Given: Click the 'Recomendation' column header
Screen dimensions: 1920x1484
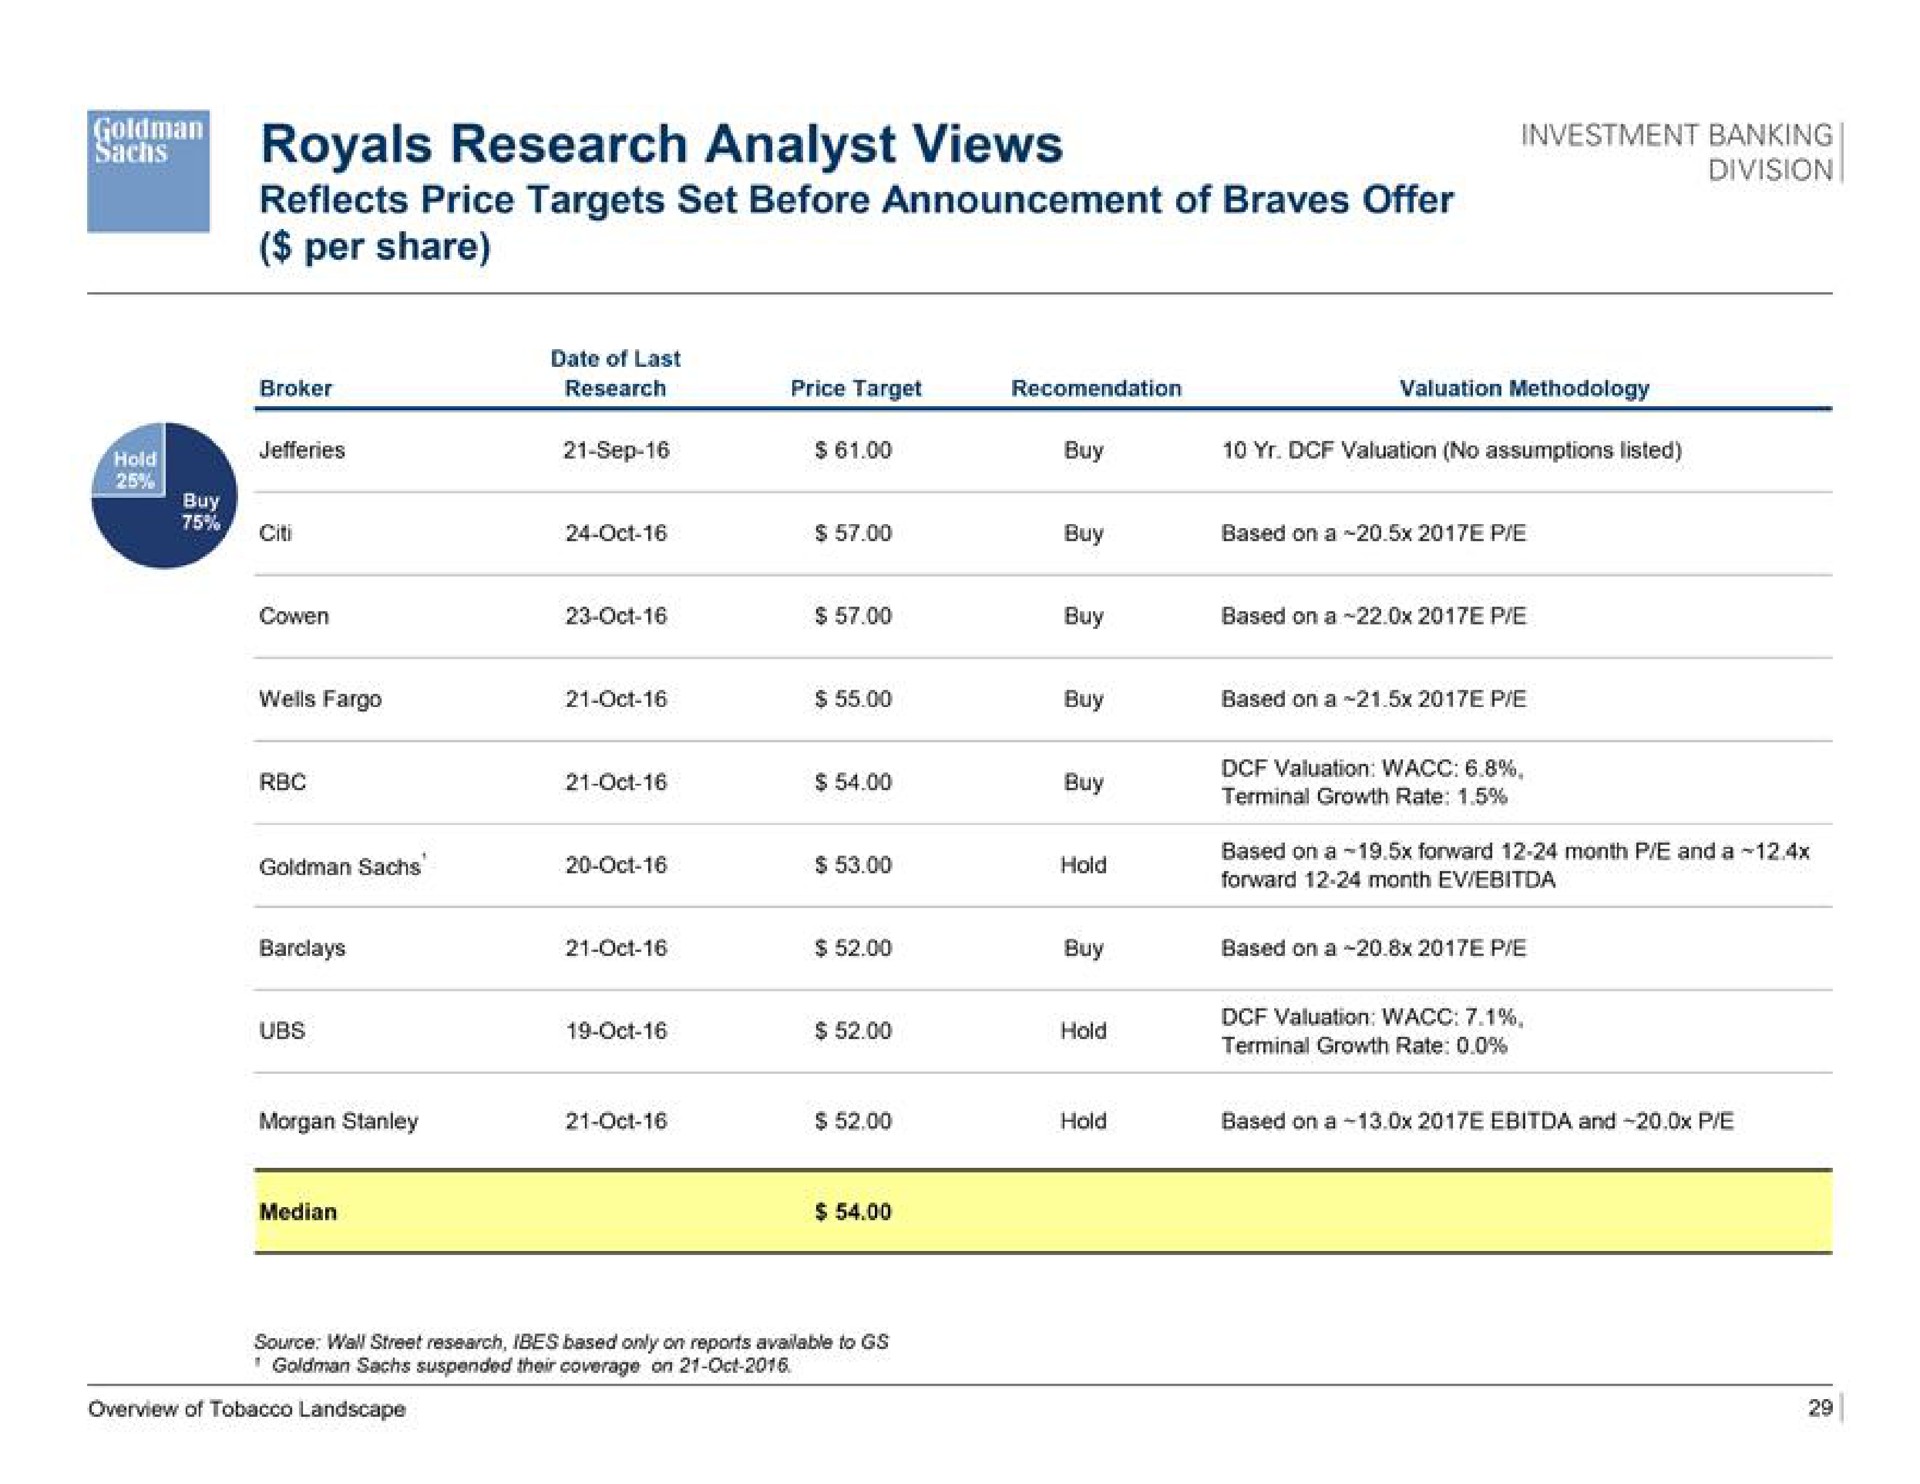Looking at the screenshot, I should 1096,388.
